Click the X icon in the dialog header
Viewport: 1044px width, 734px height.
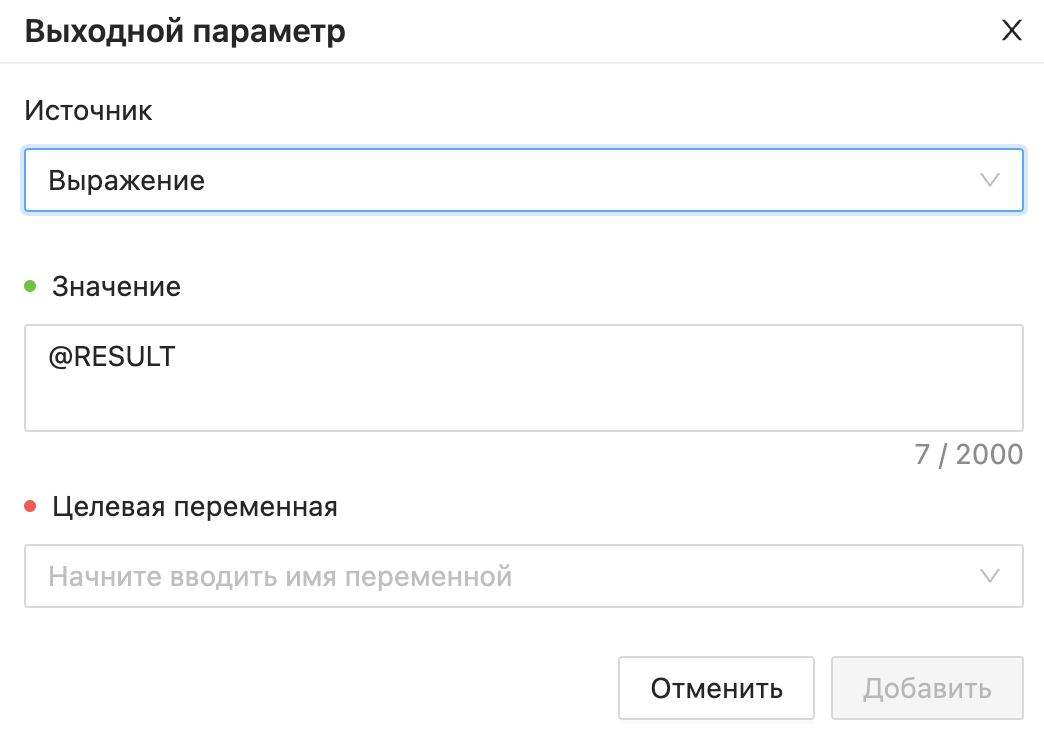[1011, 31]
